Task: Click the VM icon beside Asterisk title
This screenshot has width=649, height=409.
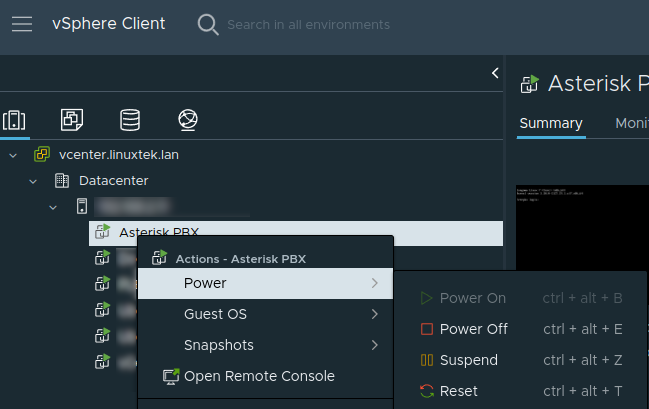Action: pyautogui.click(x=530, y=84)
